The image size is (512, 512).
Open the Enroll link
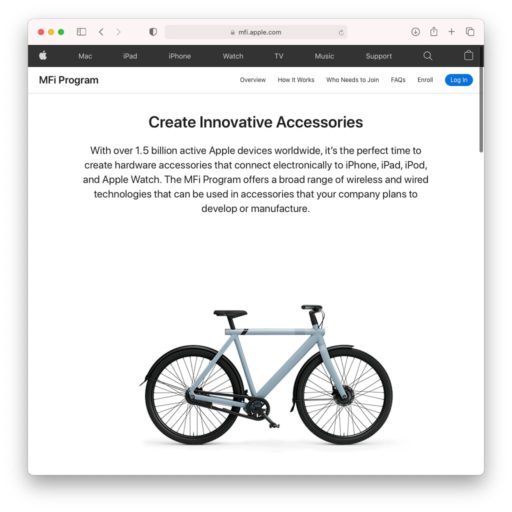point(425,80)
